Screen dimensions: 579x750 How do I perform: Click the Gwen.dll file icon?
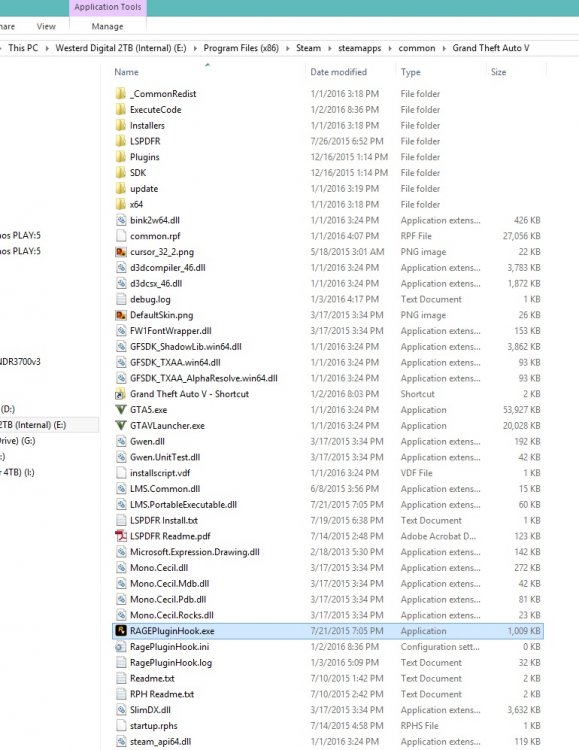click(121, 441)
